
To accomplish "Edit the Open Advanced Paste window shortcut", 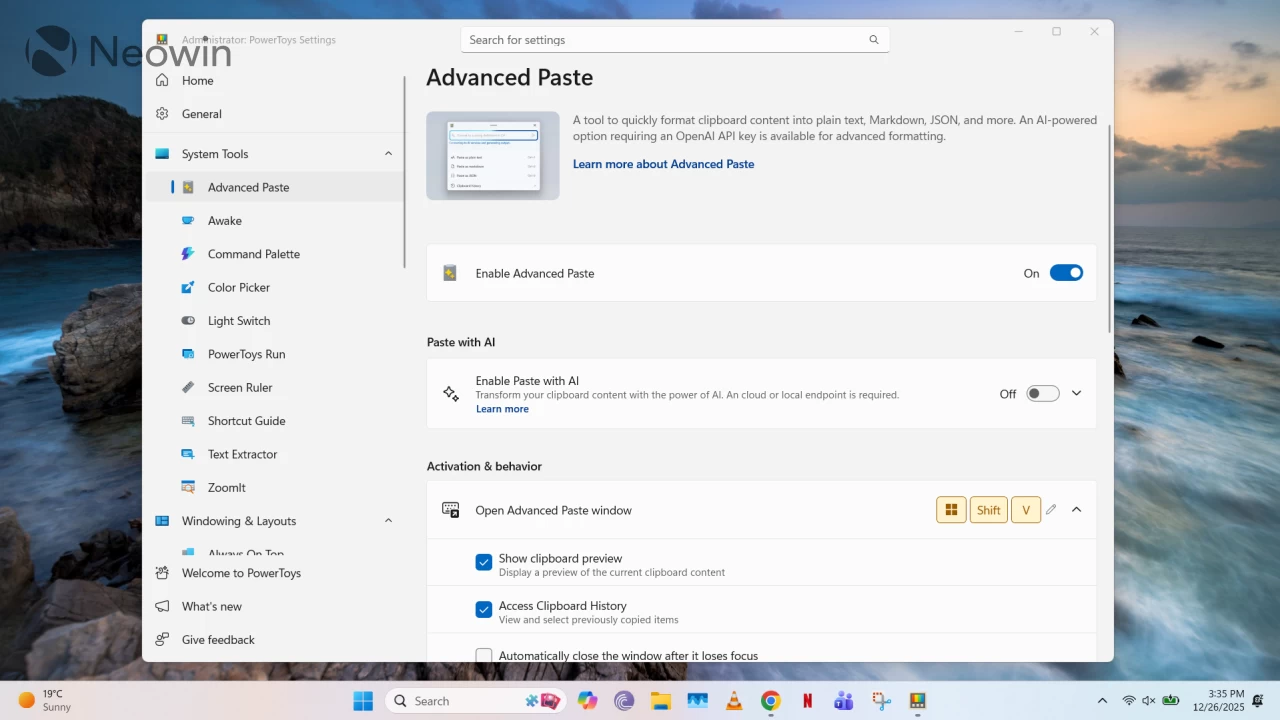I will [x=1051, y=510].
